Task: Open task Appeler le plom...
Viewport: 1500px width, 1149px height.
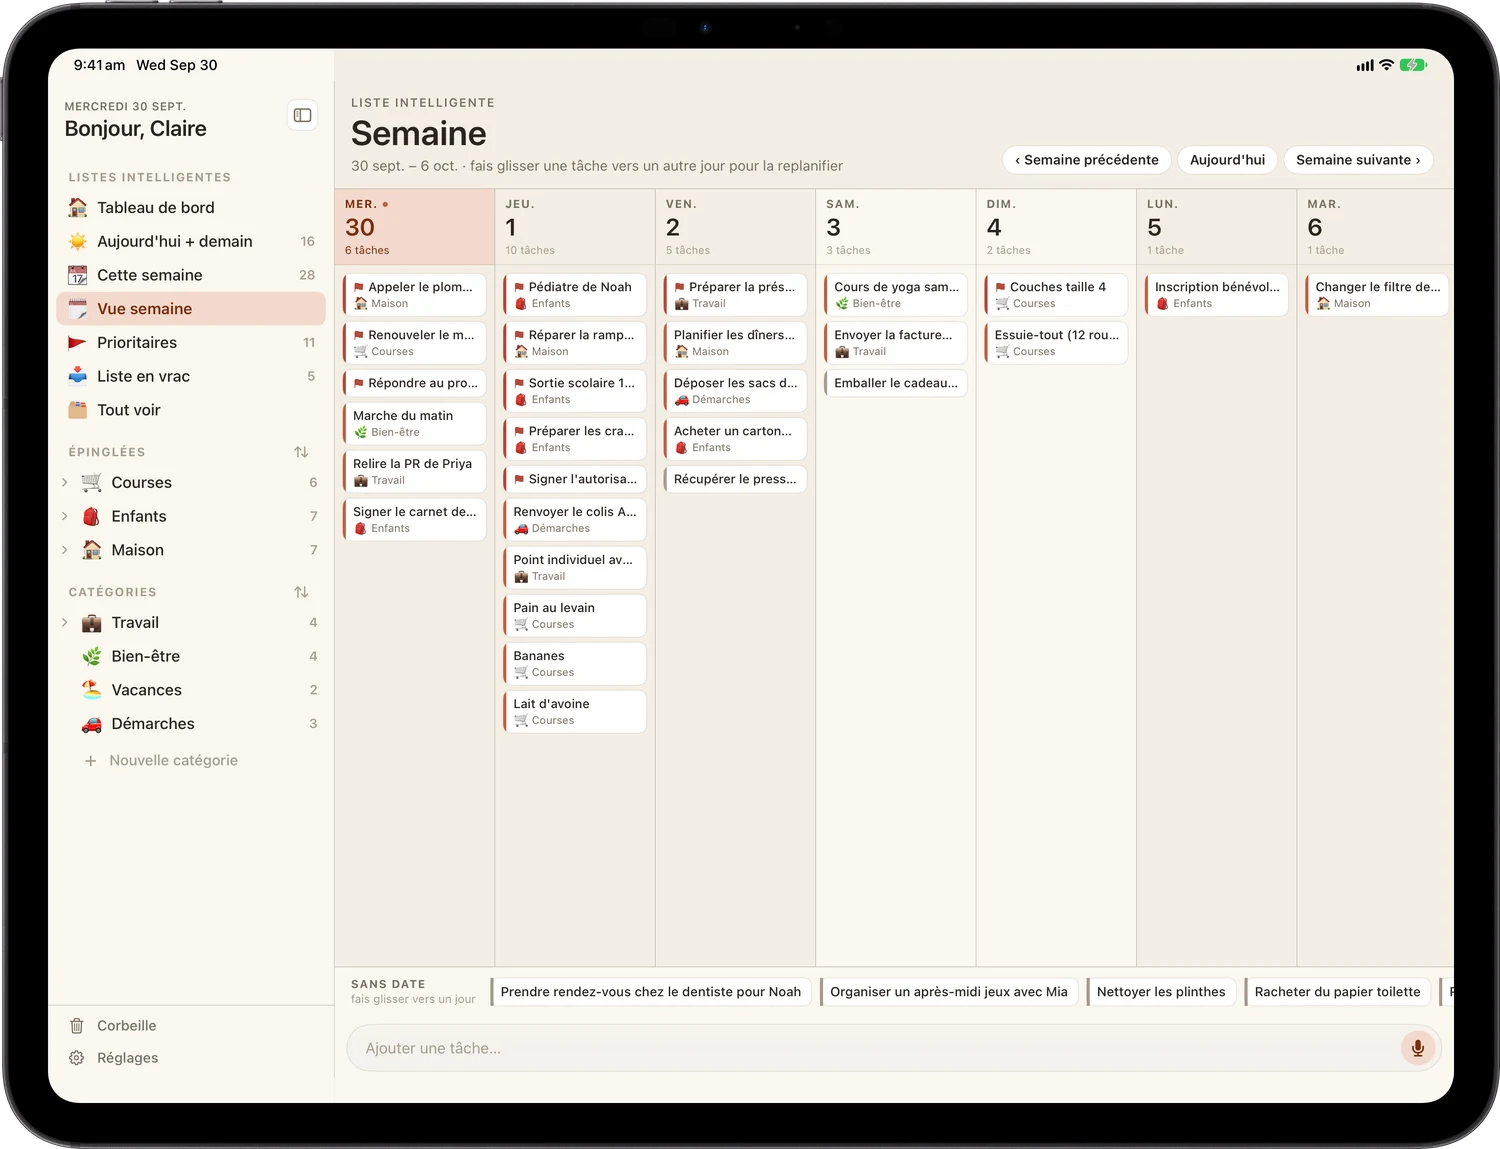Action: click(x=415, y=294)
